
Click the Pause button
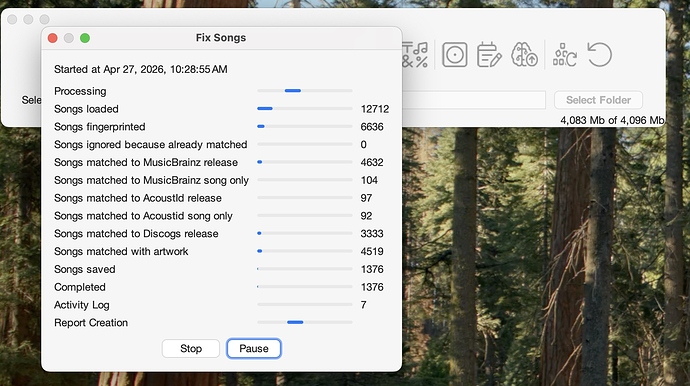pyautogui.click(x=254, y=349)
